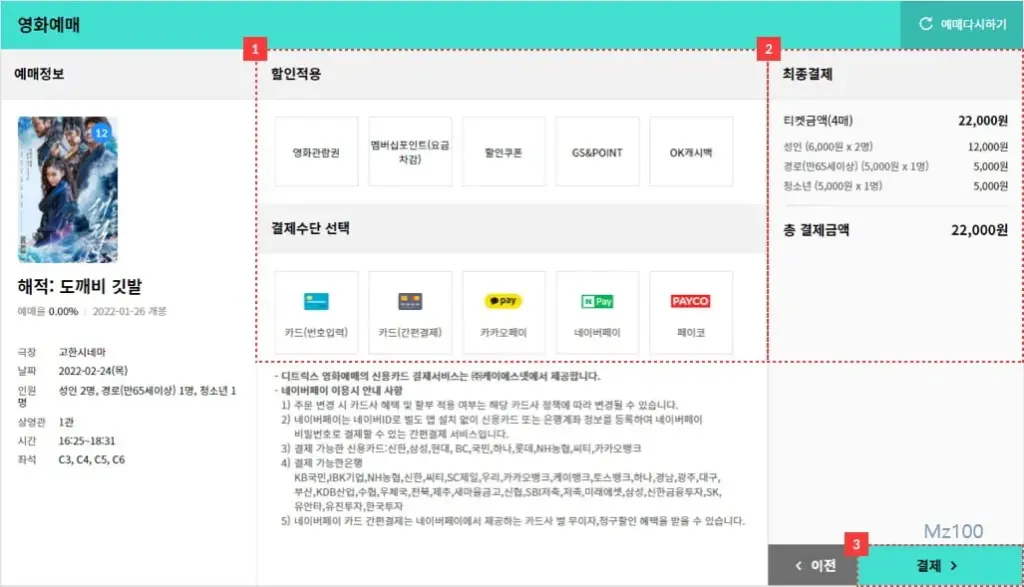The height and width of the screenshot is (587, 1024).
Task: Apply the OK캐시백 discount
Action: tap(691, 152)
